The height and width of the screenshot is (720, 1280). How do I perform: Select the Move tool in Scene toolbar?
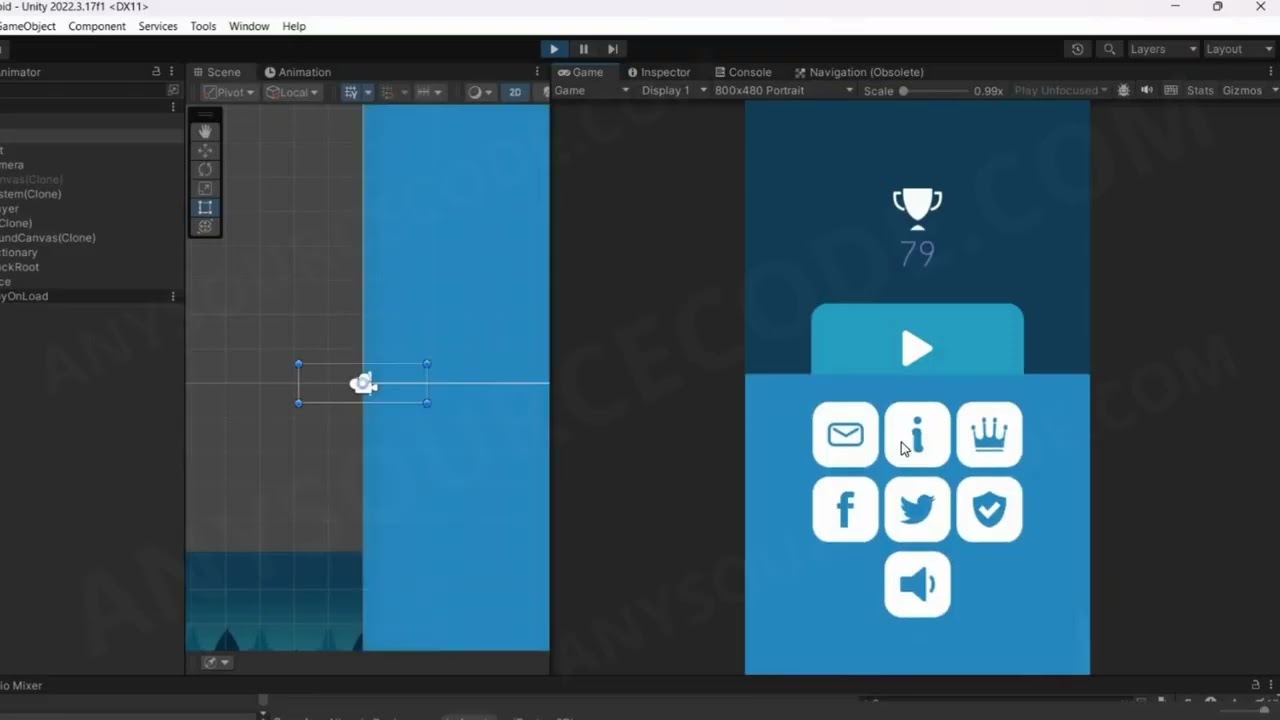point(205,150)
